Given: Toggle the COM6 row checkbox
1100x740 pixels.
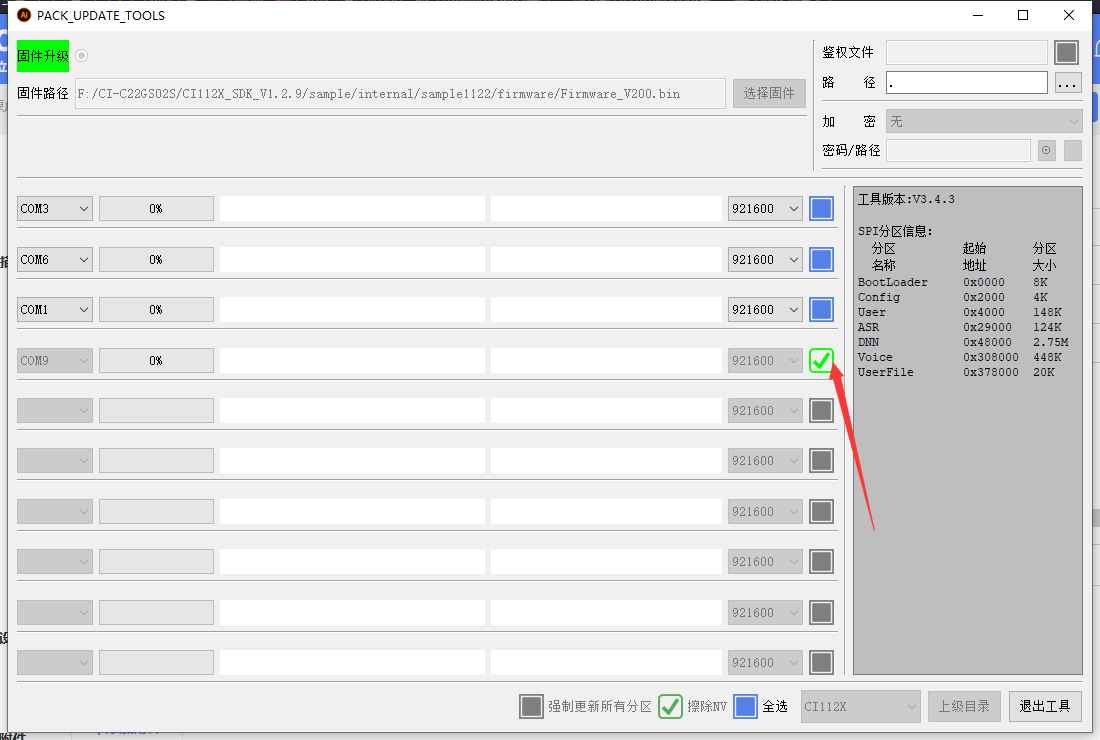Looking at the screenshot, I should [821, 260].
